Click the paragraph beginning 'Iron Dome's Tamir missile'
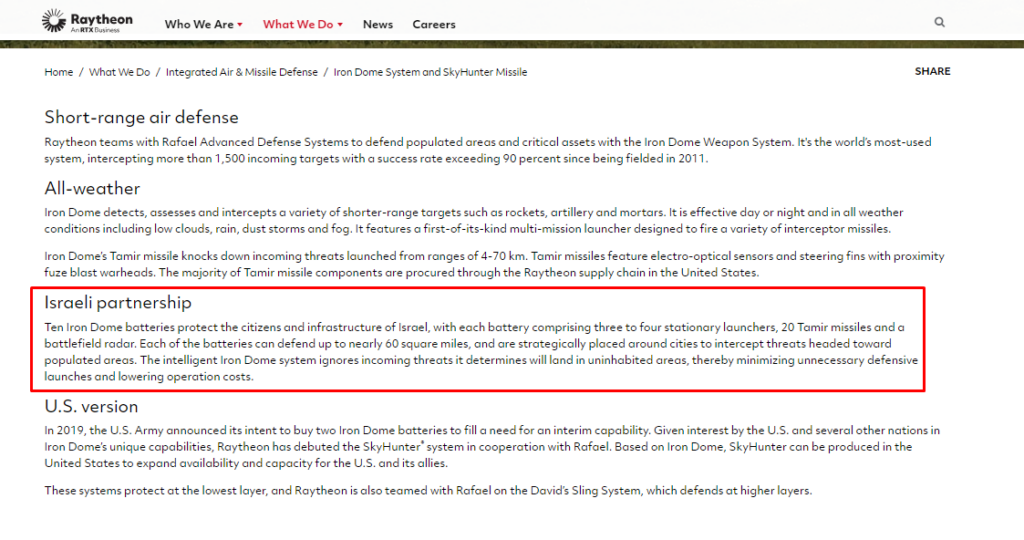The height and width of the screenshot is (540, 1024). 494,264
